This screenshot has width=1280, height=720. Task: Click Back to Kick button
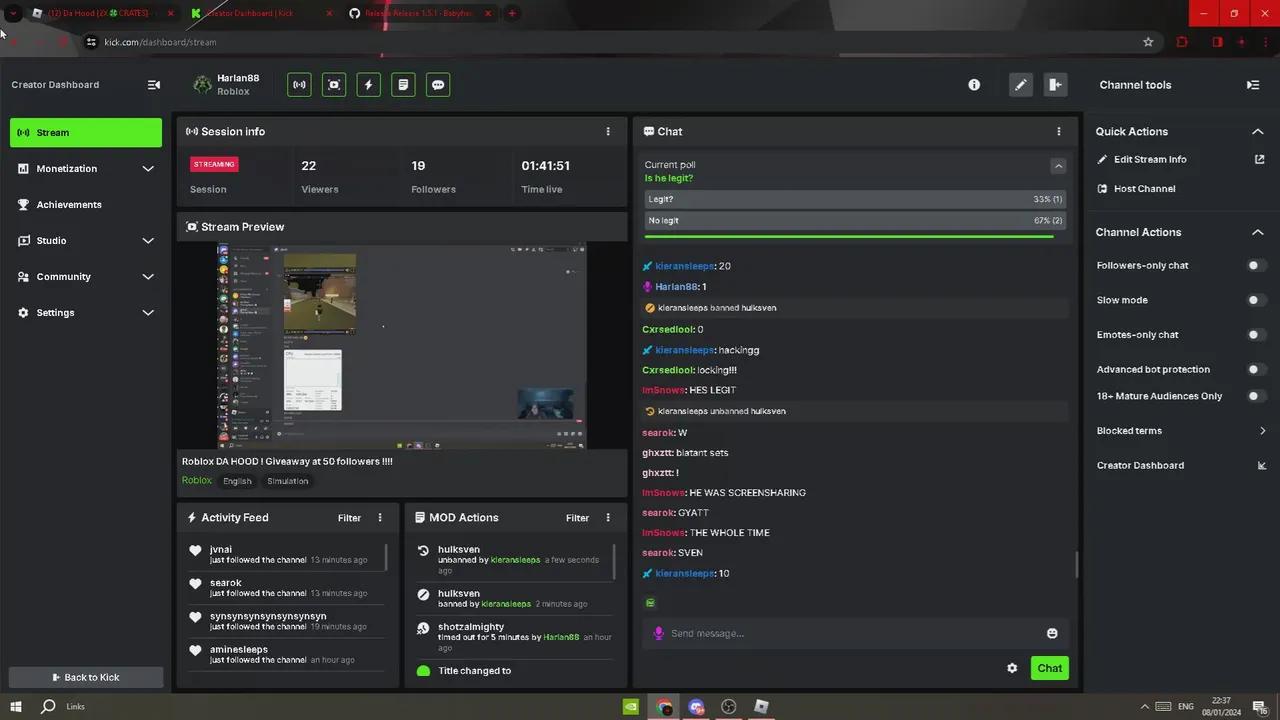(86, 677)
